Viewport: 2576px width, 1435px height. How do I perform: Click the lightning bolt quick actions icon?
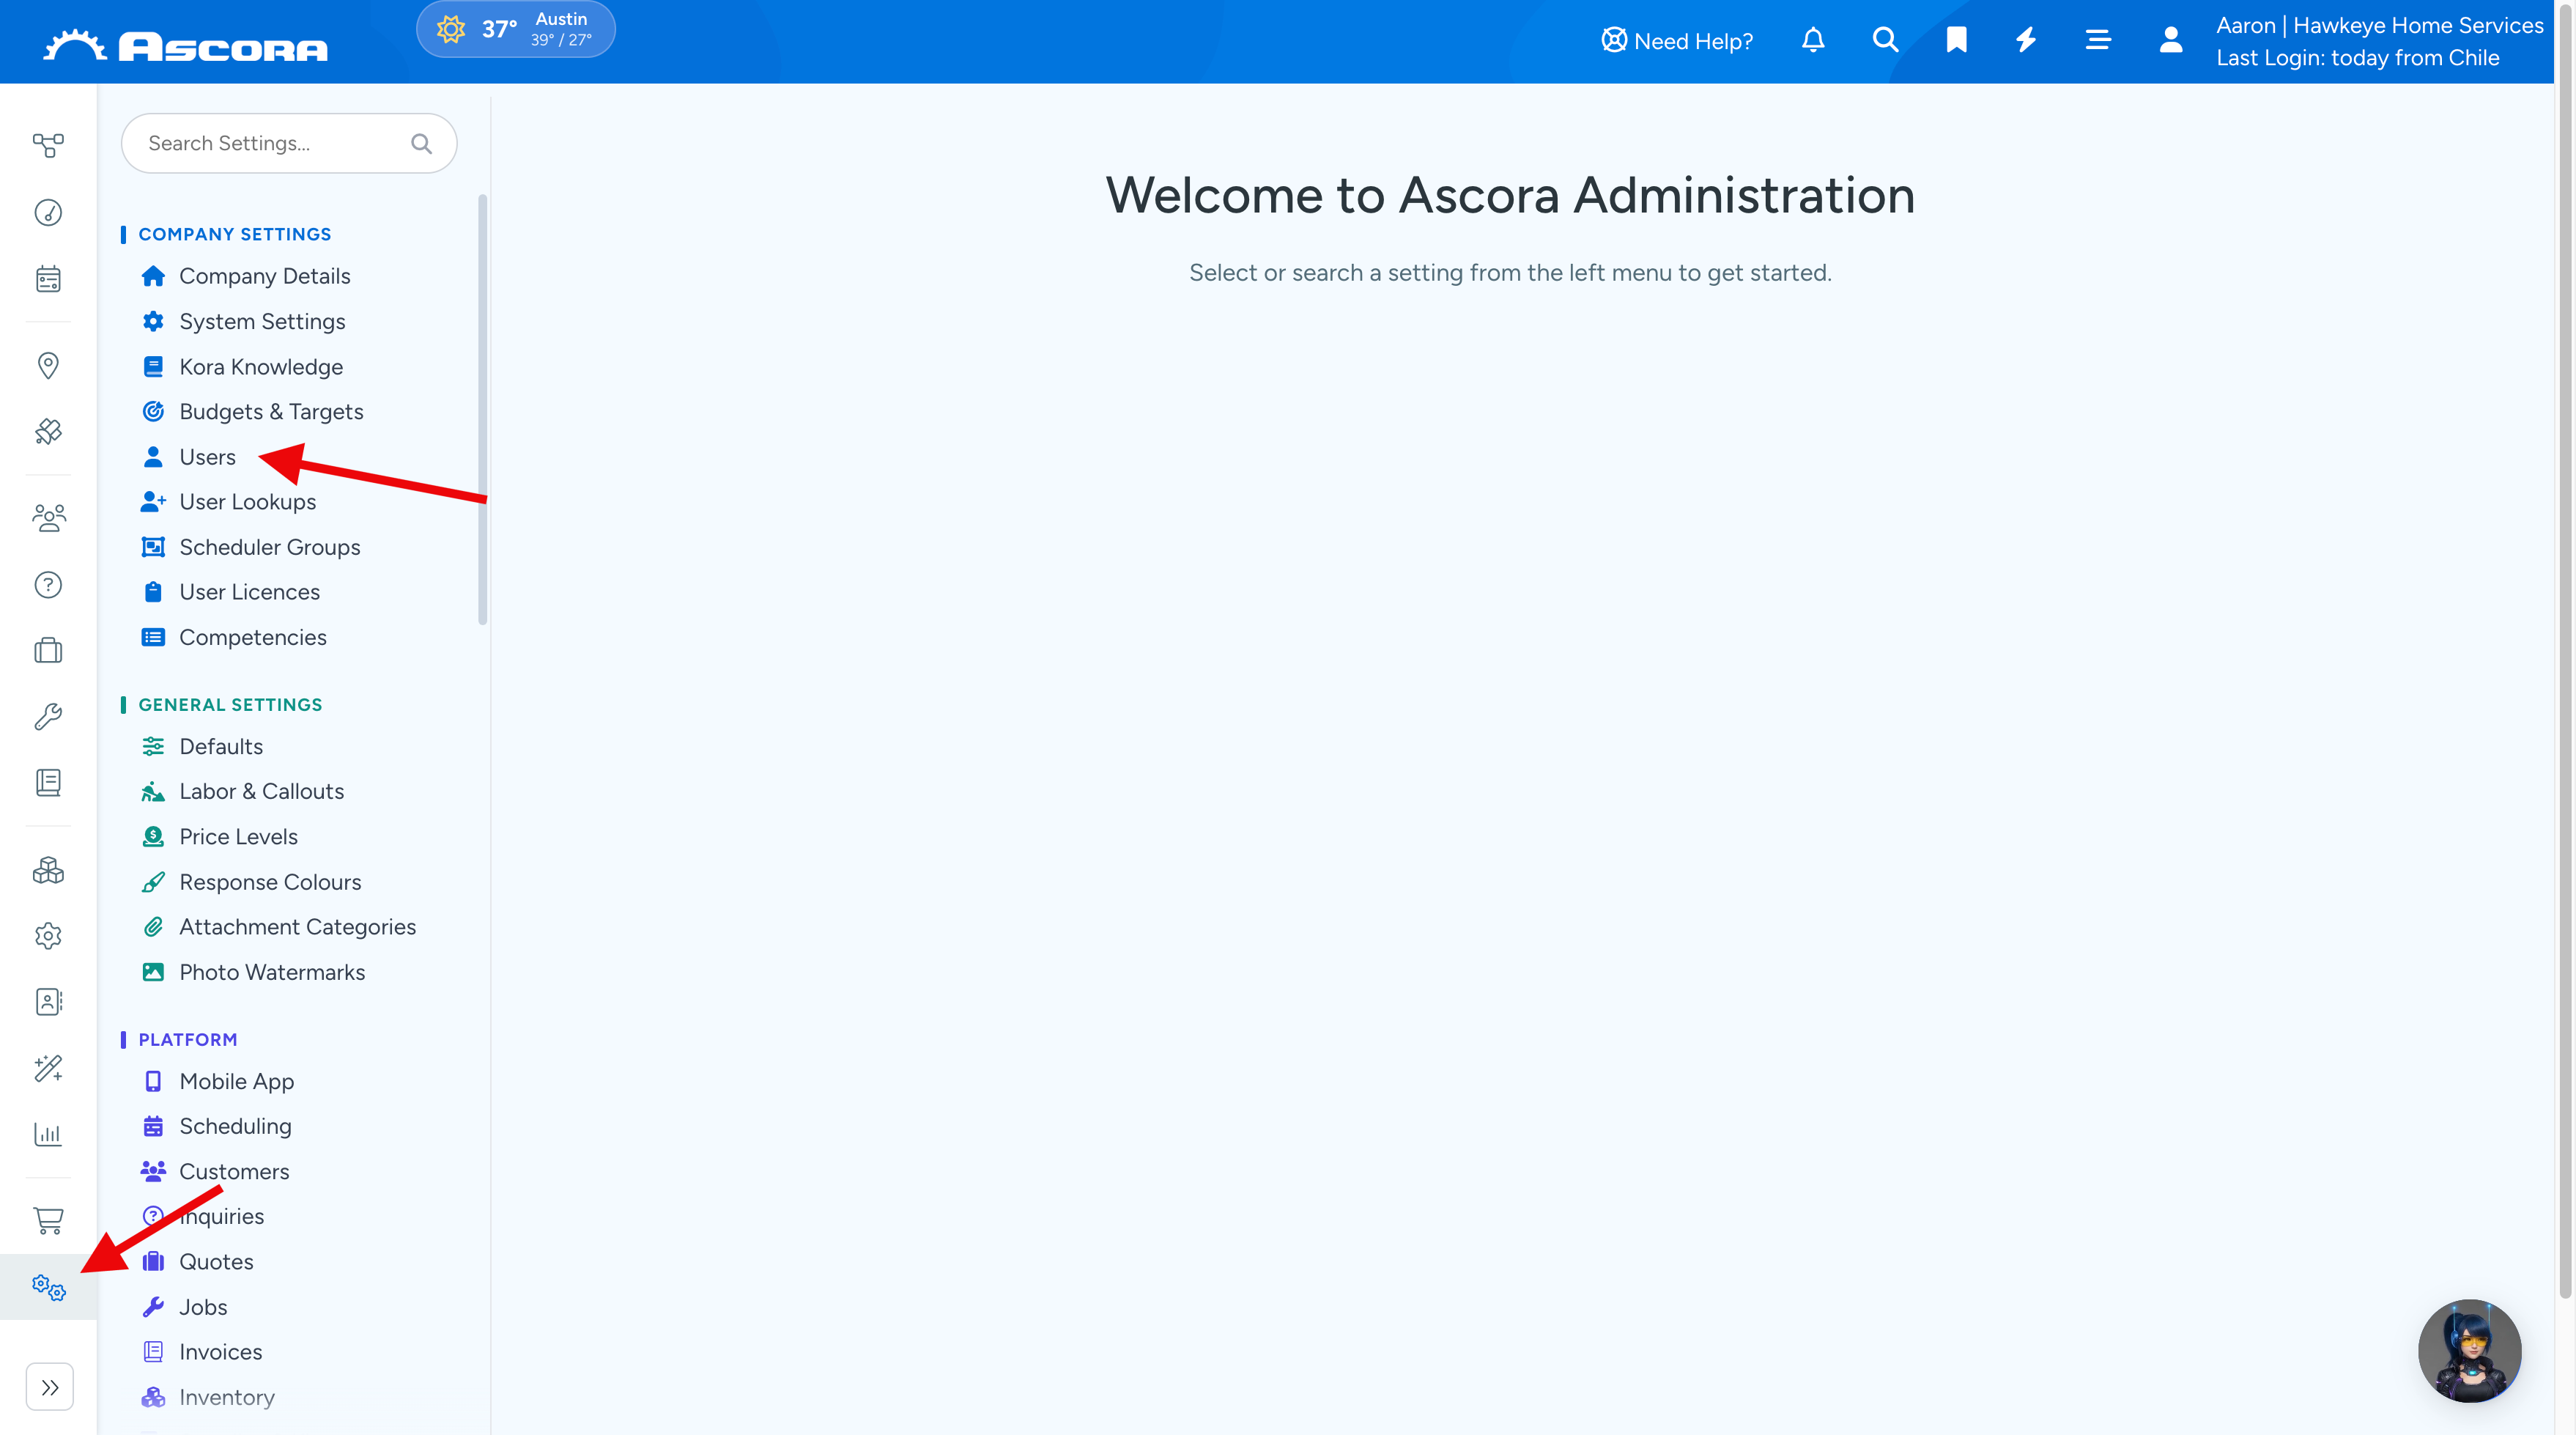pos(2026,40)
